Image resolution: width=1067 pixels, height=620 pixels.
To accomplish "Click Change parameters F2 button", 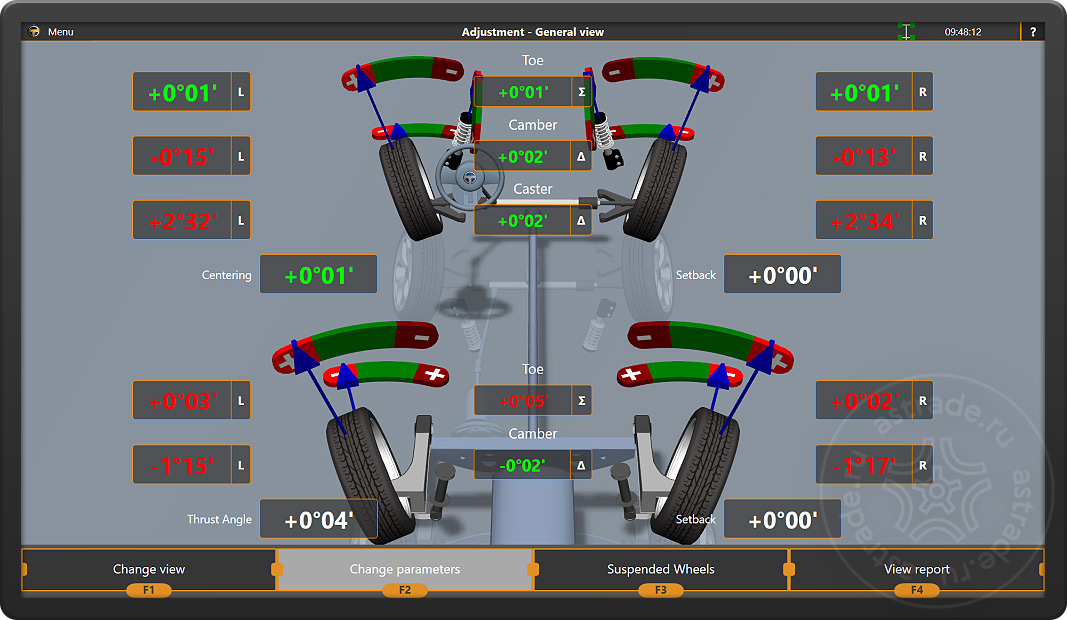I will pyautogui.click(x=405, y=570).
